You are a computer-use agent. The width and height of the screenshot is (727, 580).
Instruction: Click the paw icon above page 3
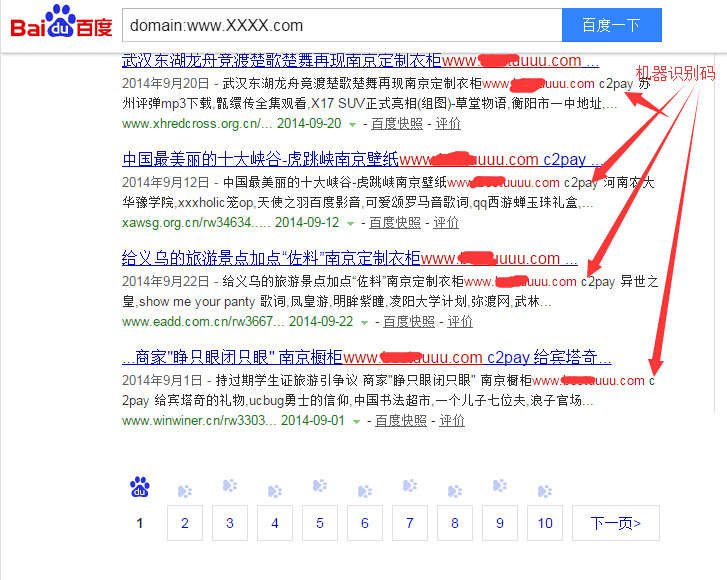(229, 487)
